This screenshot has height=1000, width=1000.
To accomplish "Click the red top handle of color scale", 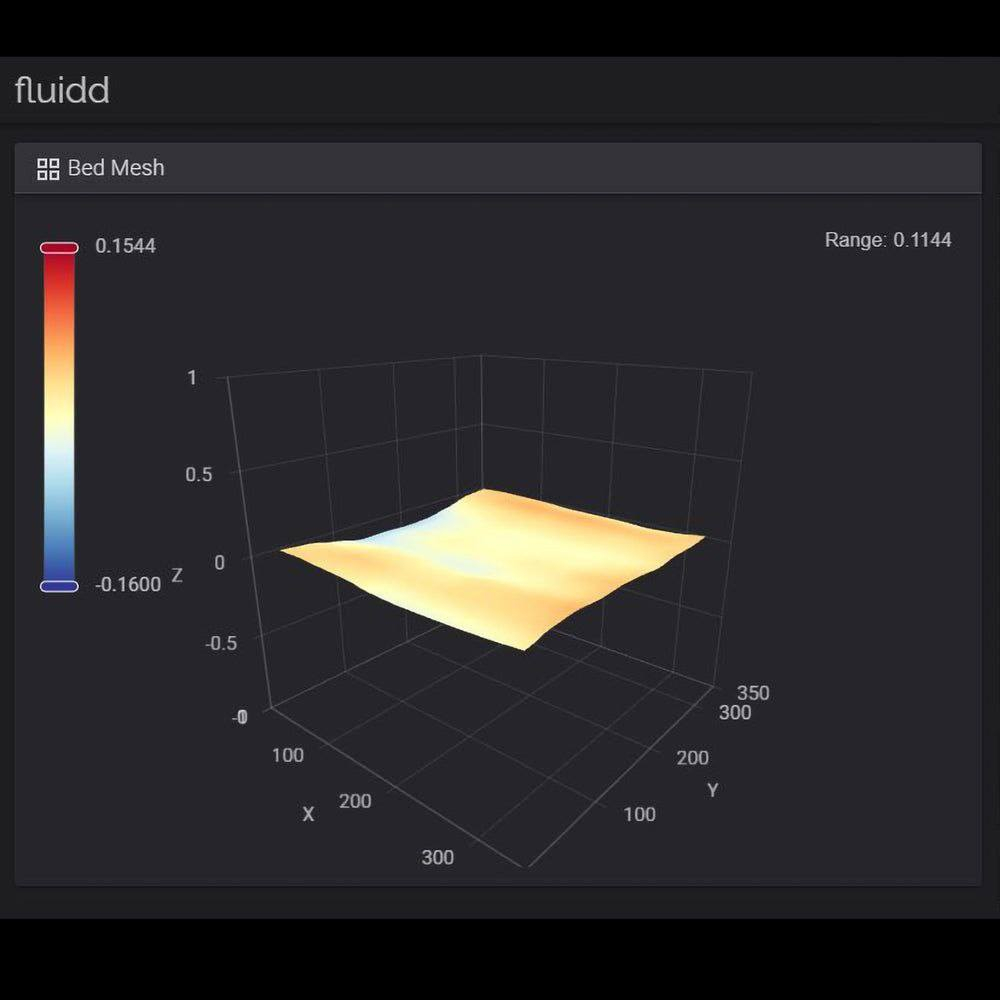I will 59,248.
